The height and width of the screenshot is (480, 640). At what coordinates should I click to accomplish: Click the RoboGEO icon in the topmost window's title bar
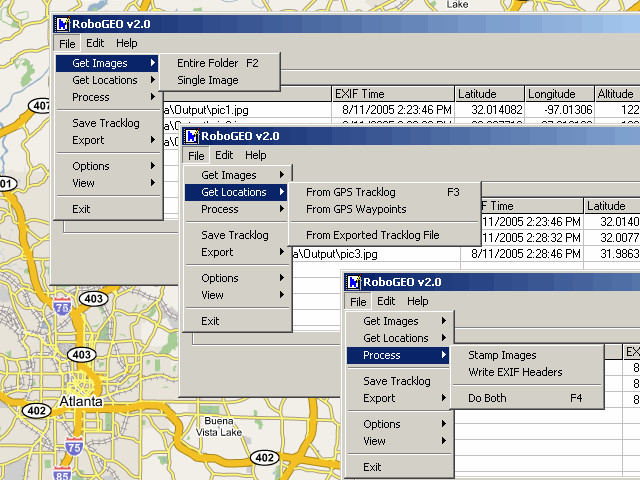63,24
